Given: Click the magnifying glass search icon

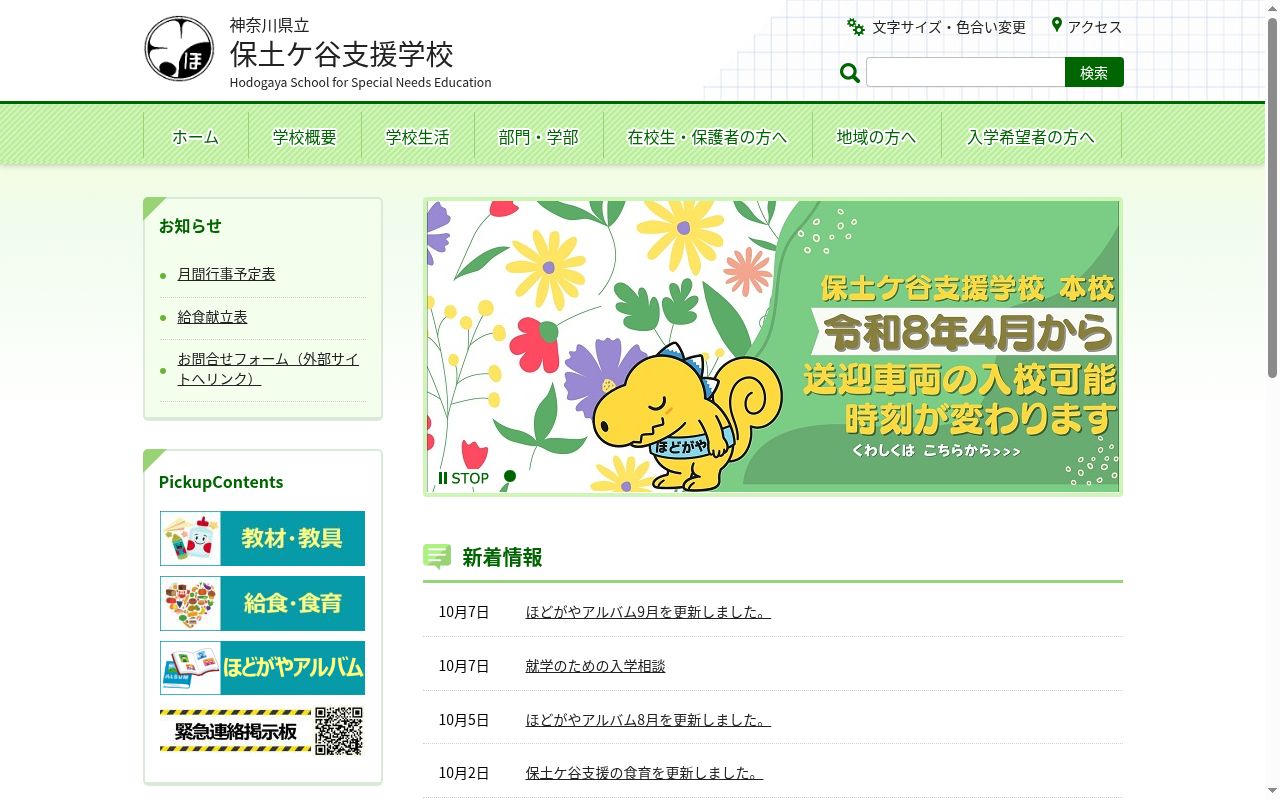Looking at the screenshot, I should (x=850, y=73).
